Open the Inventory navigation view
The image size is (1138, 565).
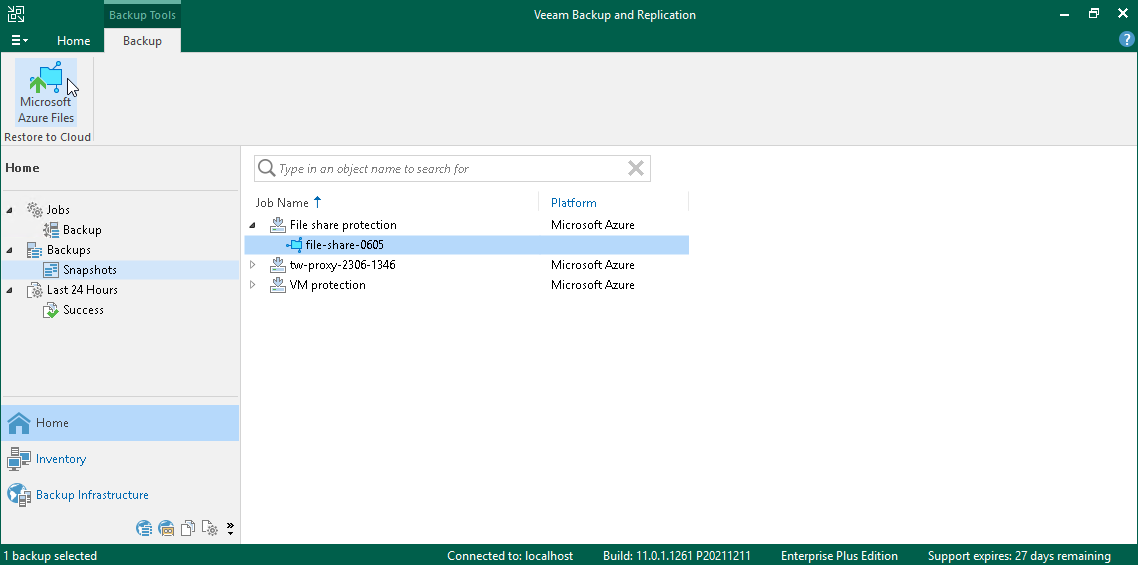tap(120, 459)
